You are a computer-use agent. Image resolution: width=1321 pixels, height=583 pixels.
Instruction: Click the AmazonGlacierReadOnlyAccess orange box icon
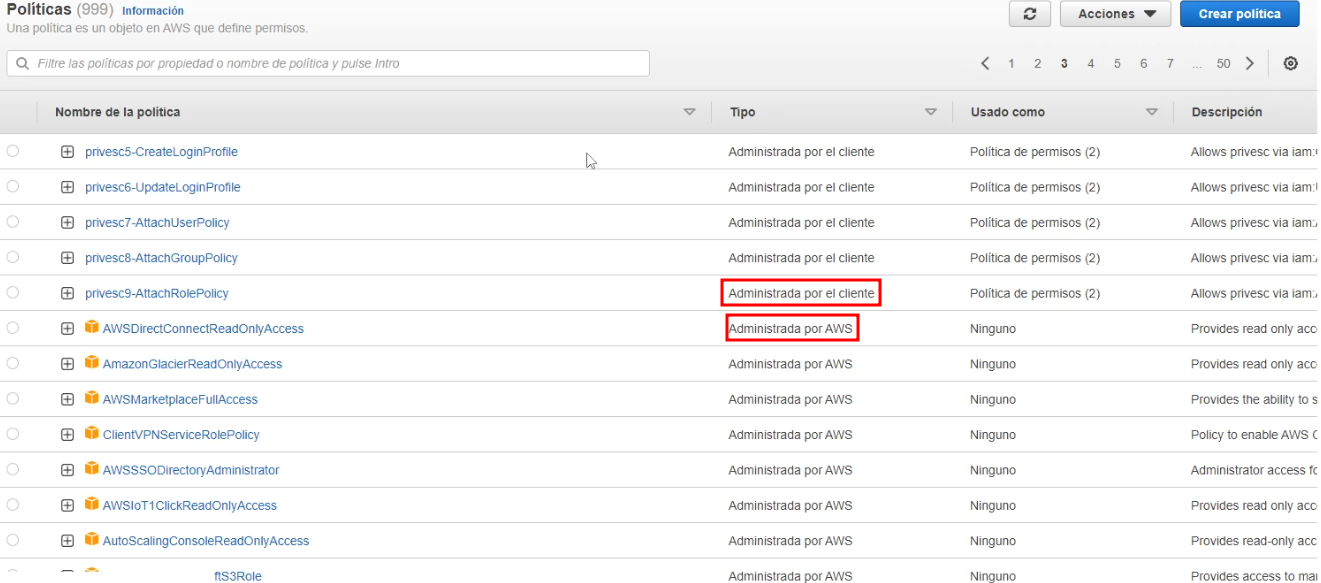click(x=92, y=363)
